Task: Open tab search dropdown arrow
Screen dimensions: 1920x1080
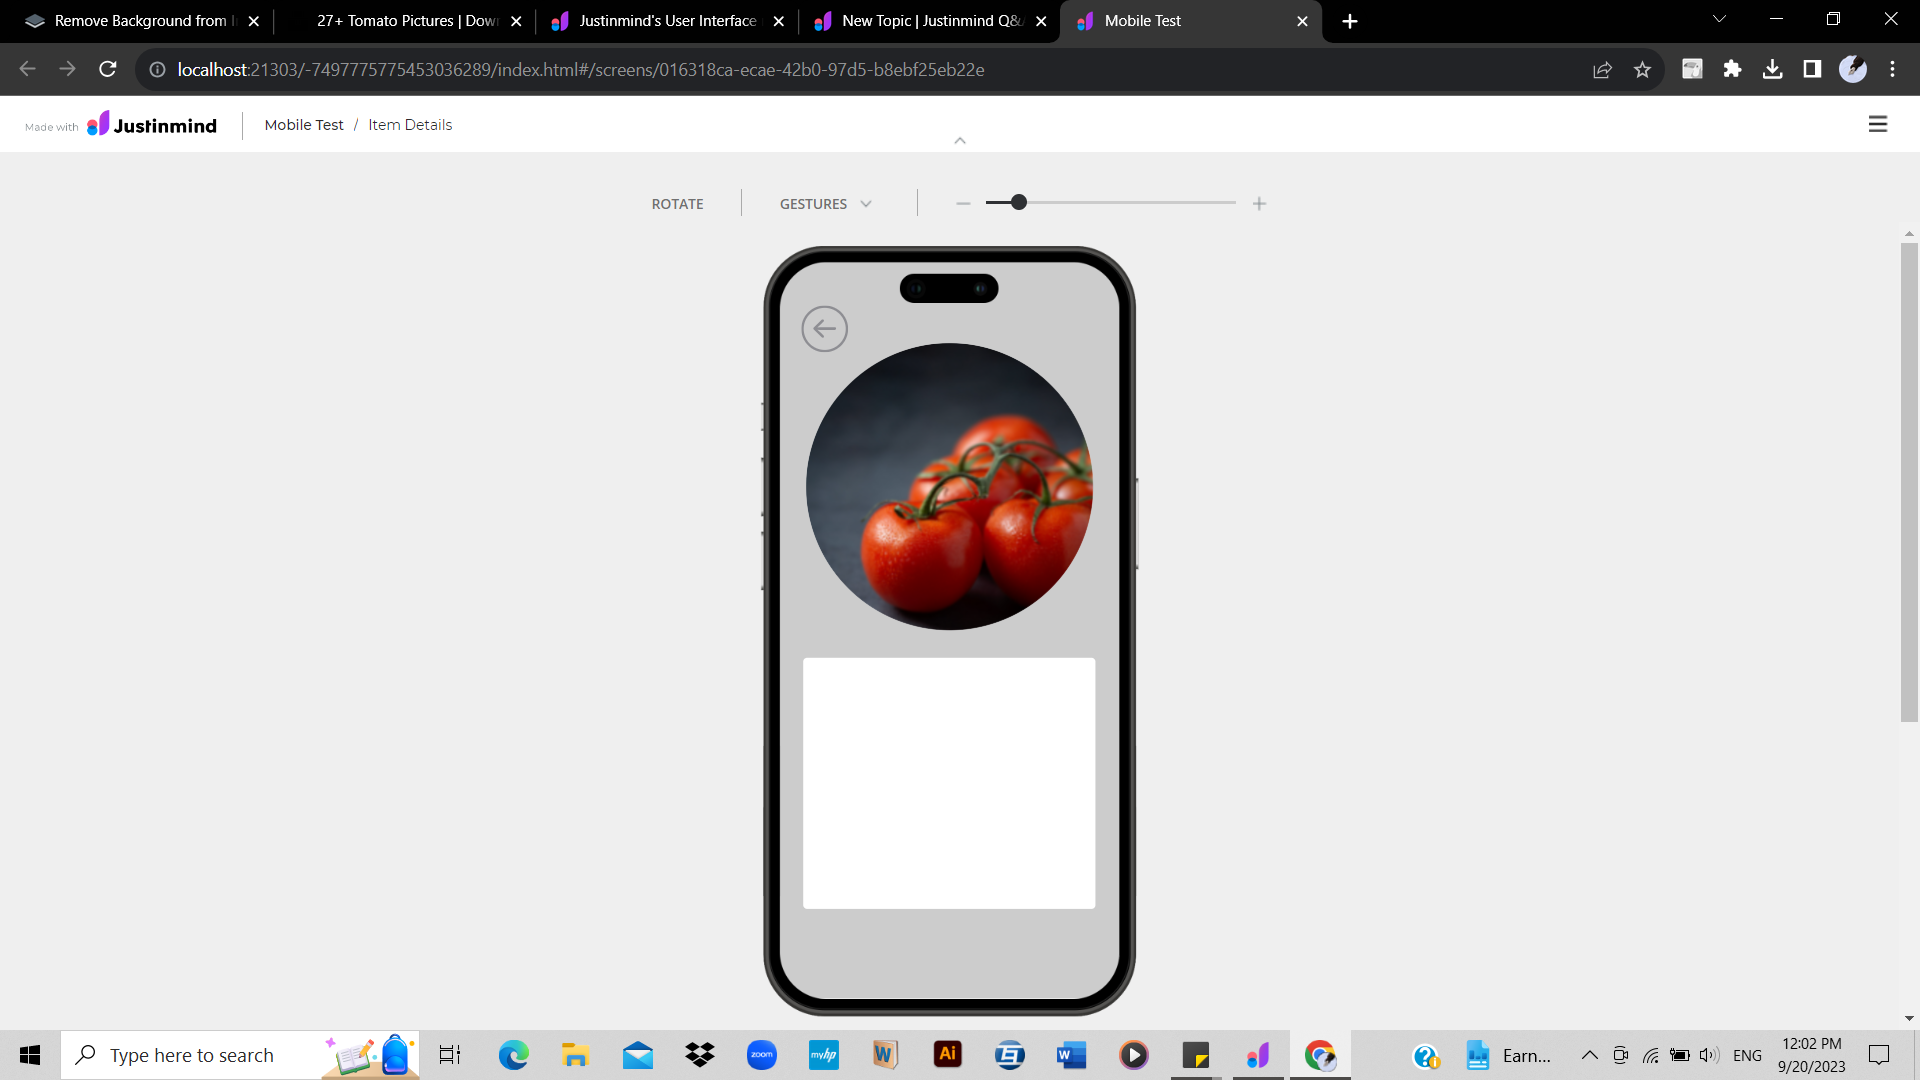Action: 1719,20
